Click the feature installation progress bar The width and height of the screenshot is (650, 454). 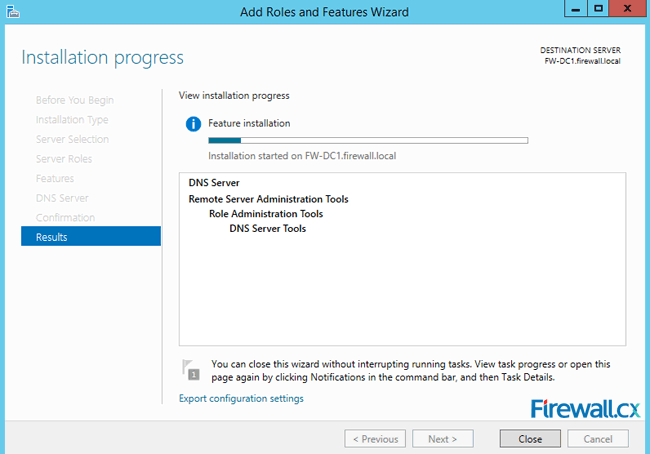pos(368,141)
